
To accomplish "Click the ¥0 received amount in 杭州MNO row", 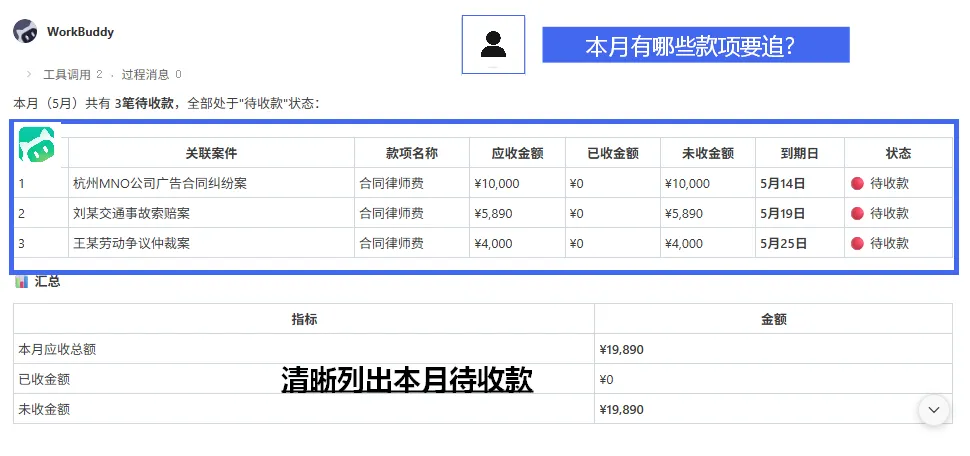I will tap(577, 184).
